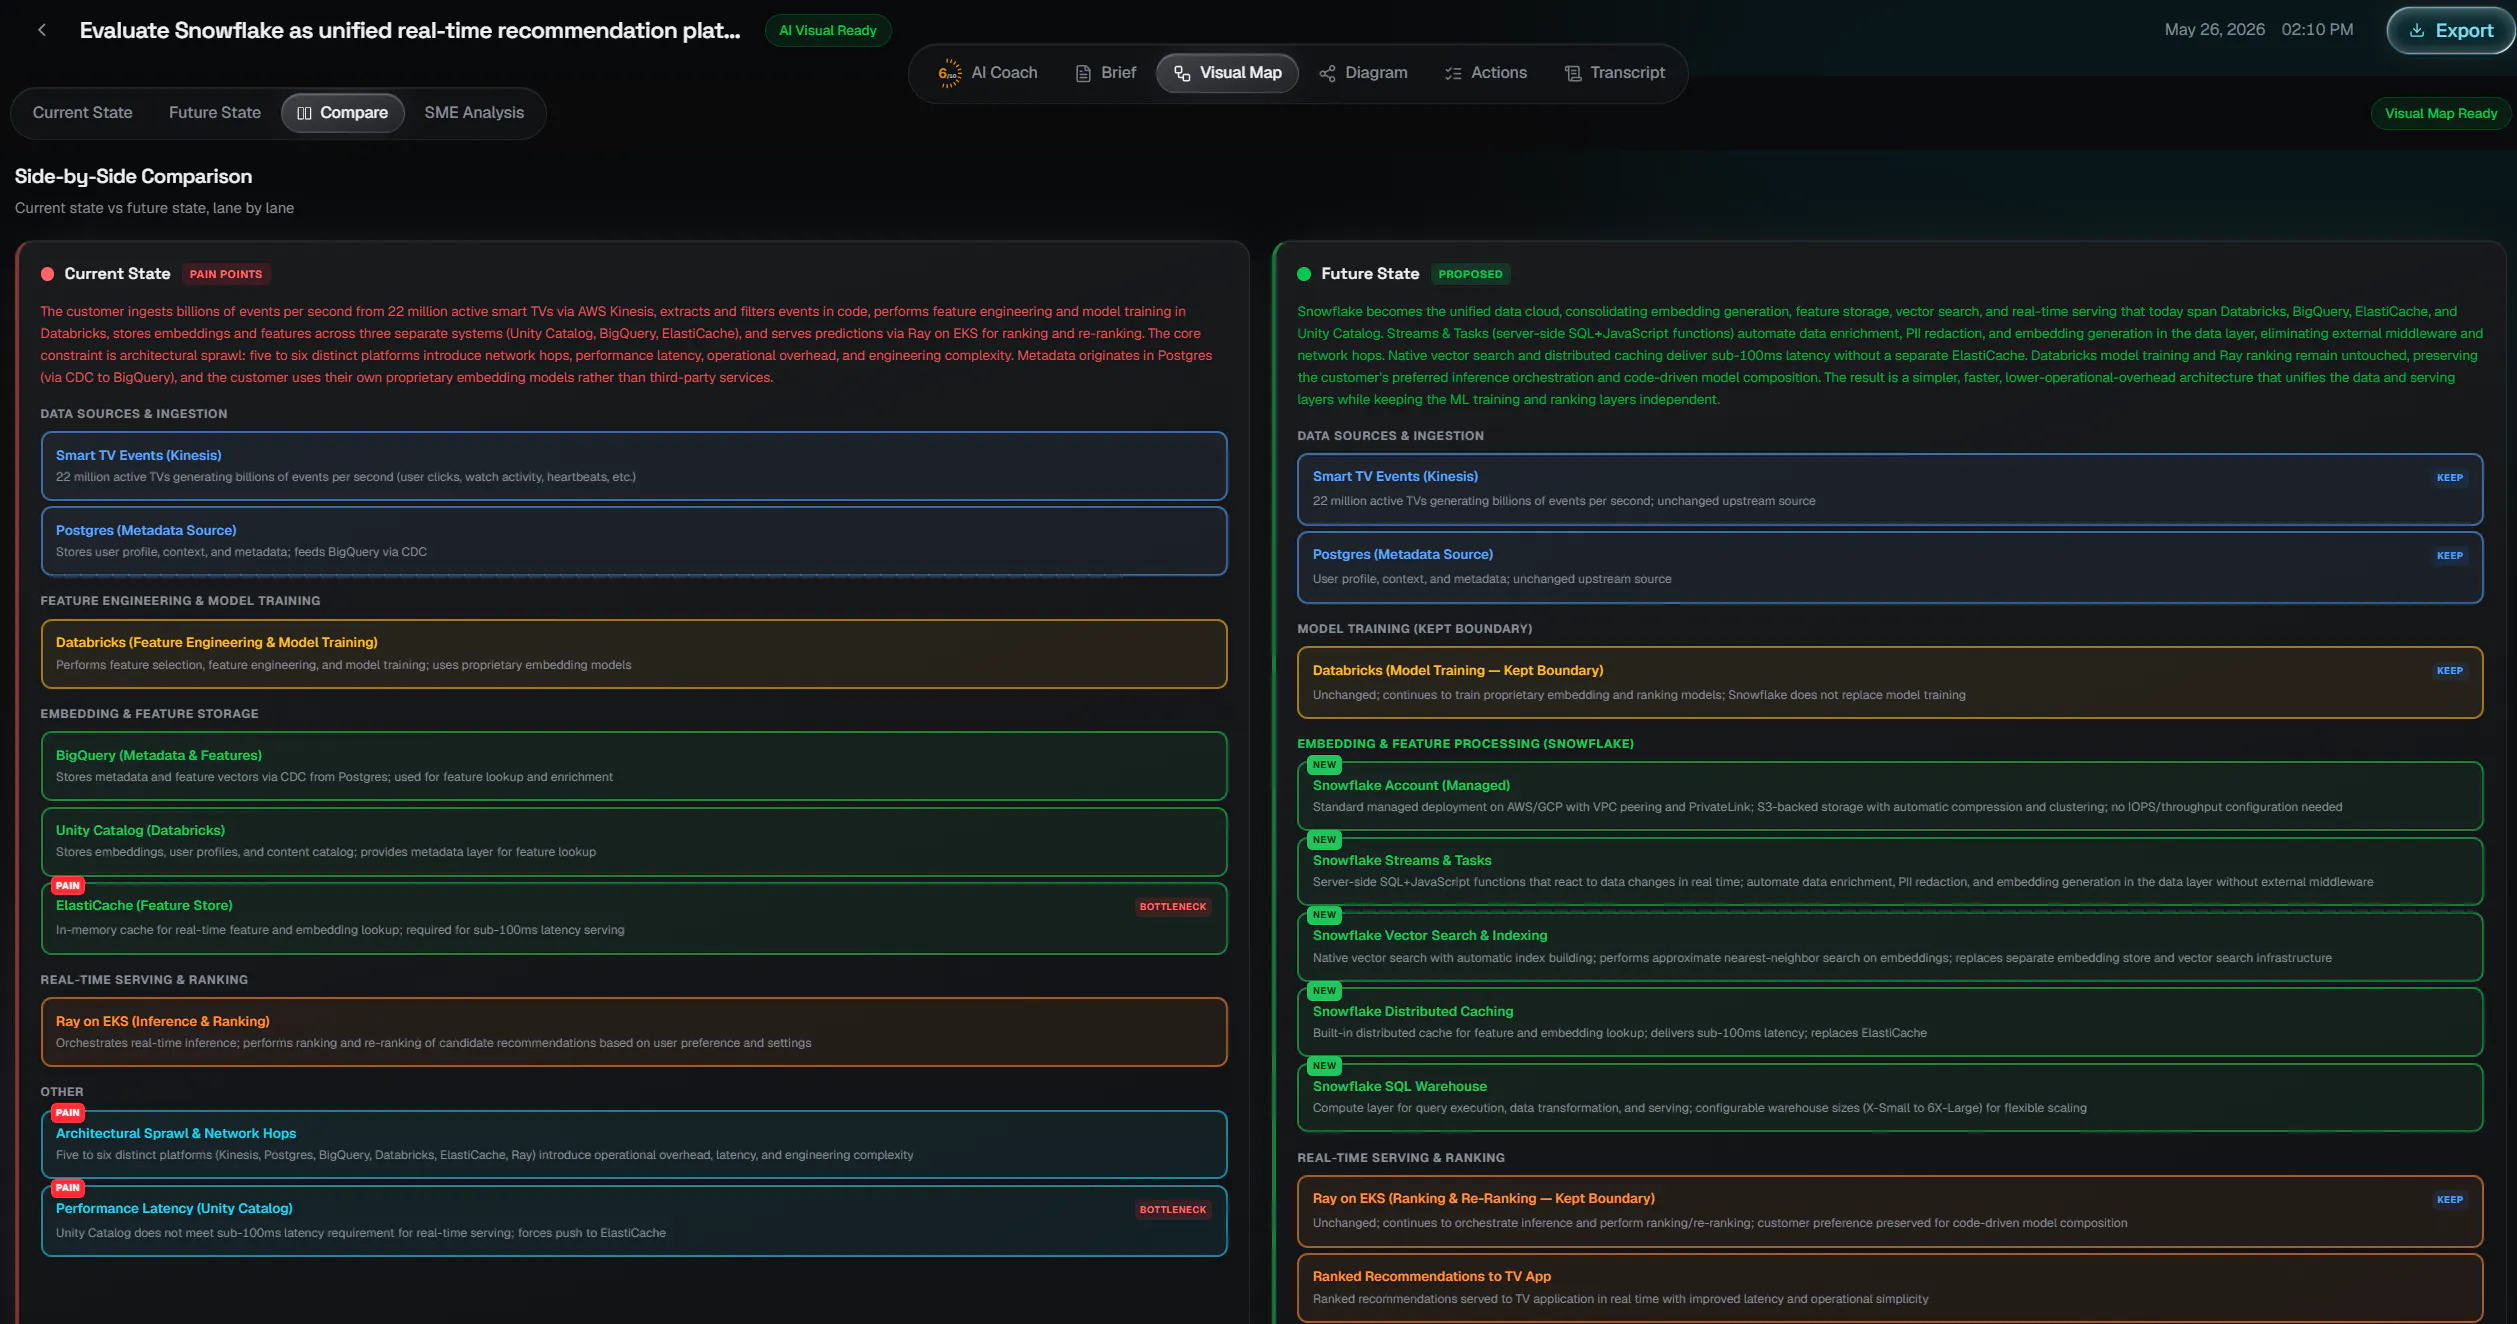Viewport: 2517px width, 1324px height.
Task: Select Snowflake Streams & Tasks card
Action: [1890, 871]
